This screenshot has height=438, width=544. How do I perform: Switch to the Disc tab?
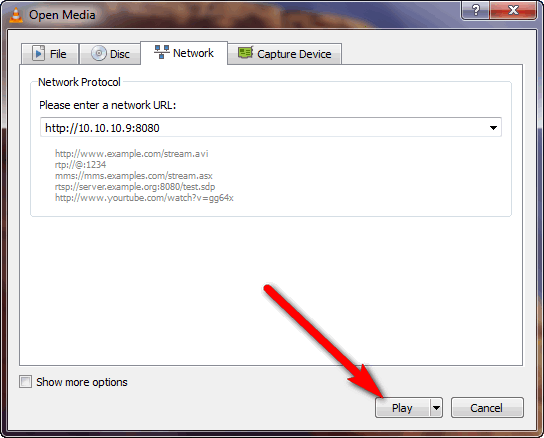click(x=110, y=53)
